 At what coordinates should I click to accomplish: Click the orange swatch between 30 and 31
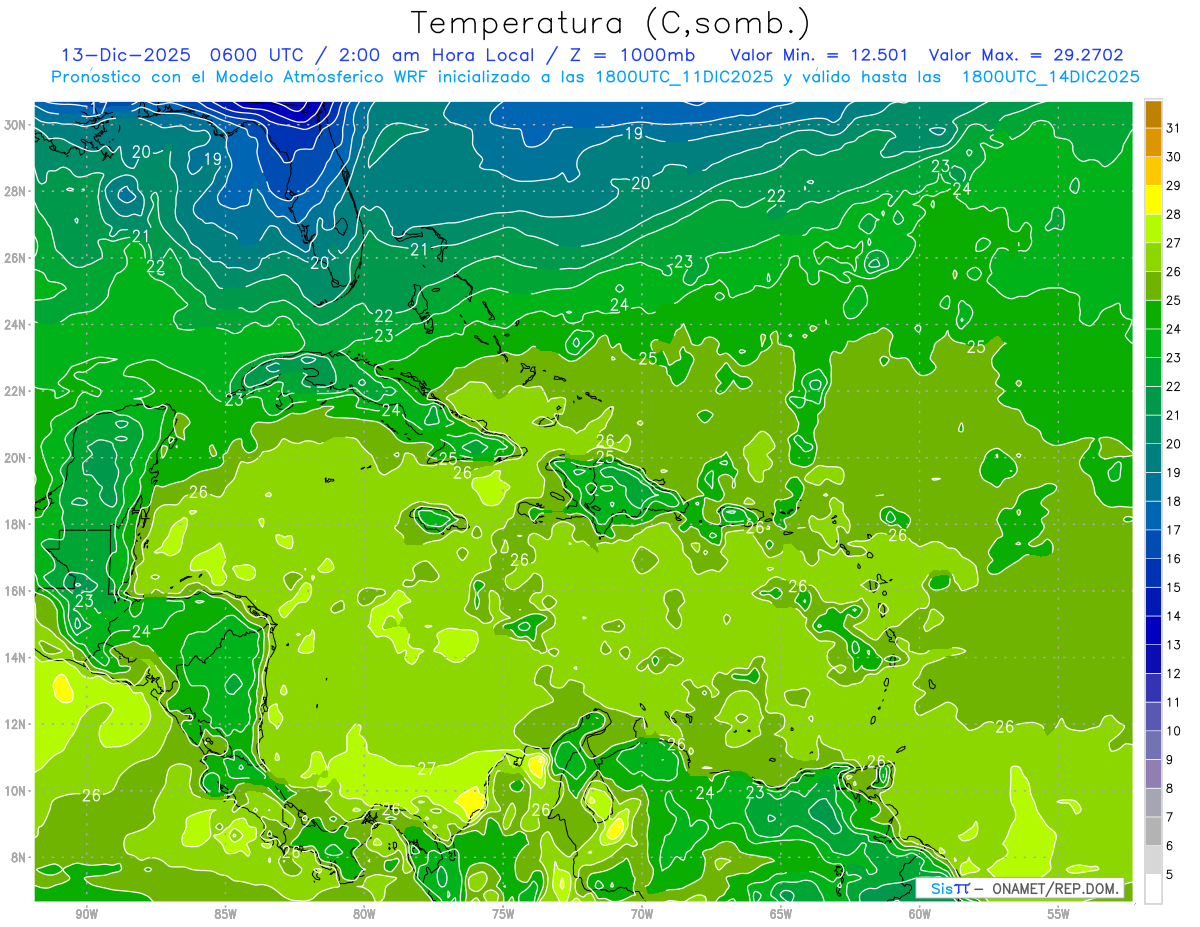coord(1153,143)
